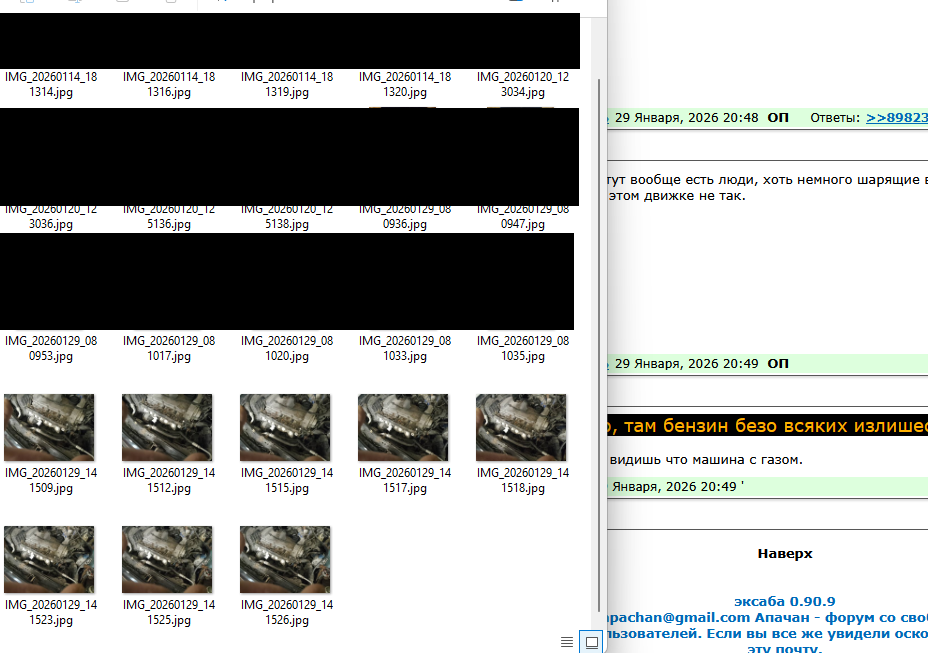Open the эксаба 0.90.9 link
Image resolution: width=928 pixels, height=653 pixels.
coord(784,601)
